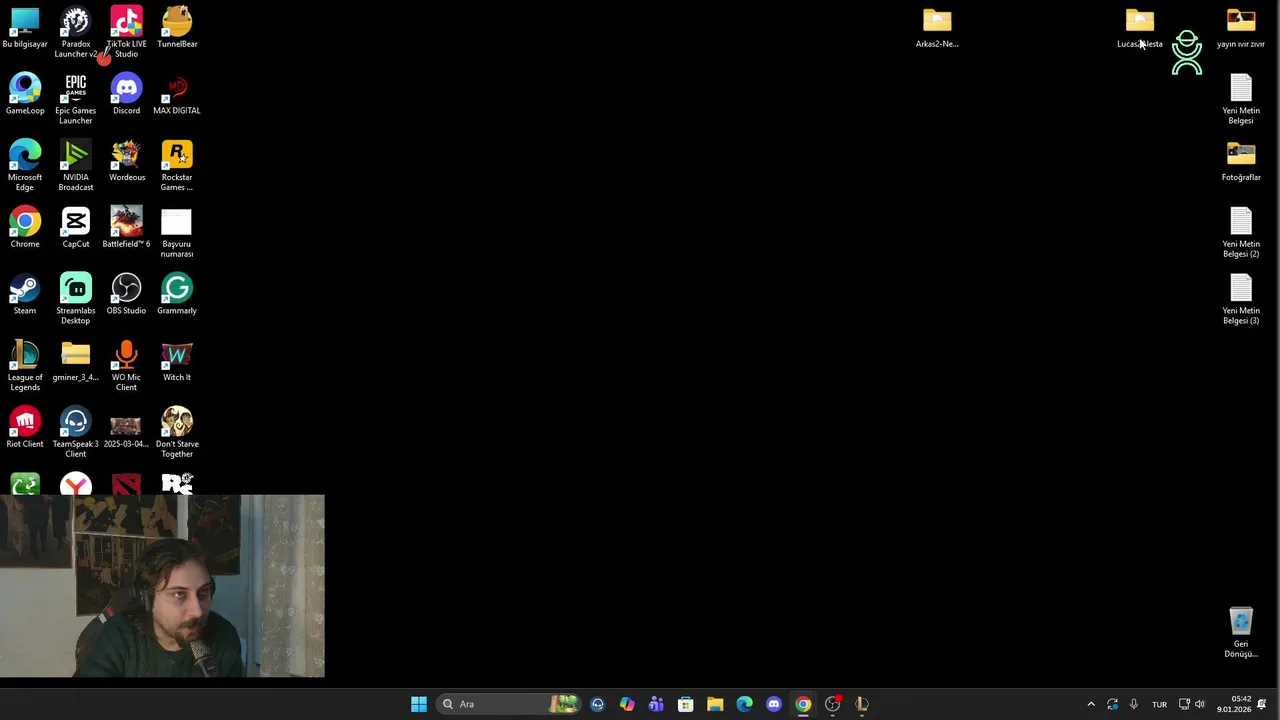This screenshot has width=1280, height=720.
Task: Select GameLoop desktop shortcut
Action: coord(25,94)
